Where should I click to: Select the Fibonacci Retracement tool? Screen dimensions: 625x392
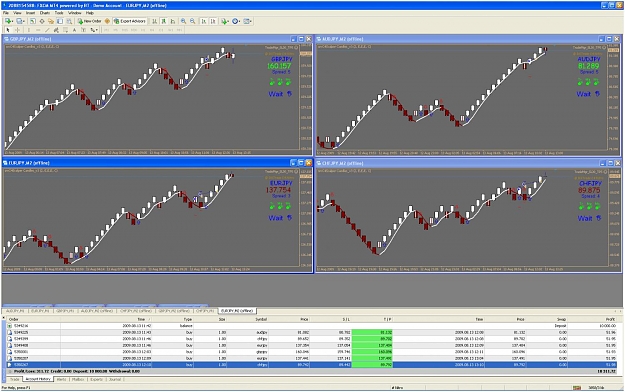65,30
